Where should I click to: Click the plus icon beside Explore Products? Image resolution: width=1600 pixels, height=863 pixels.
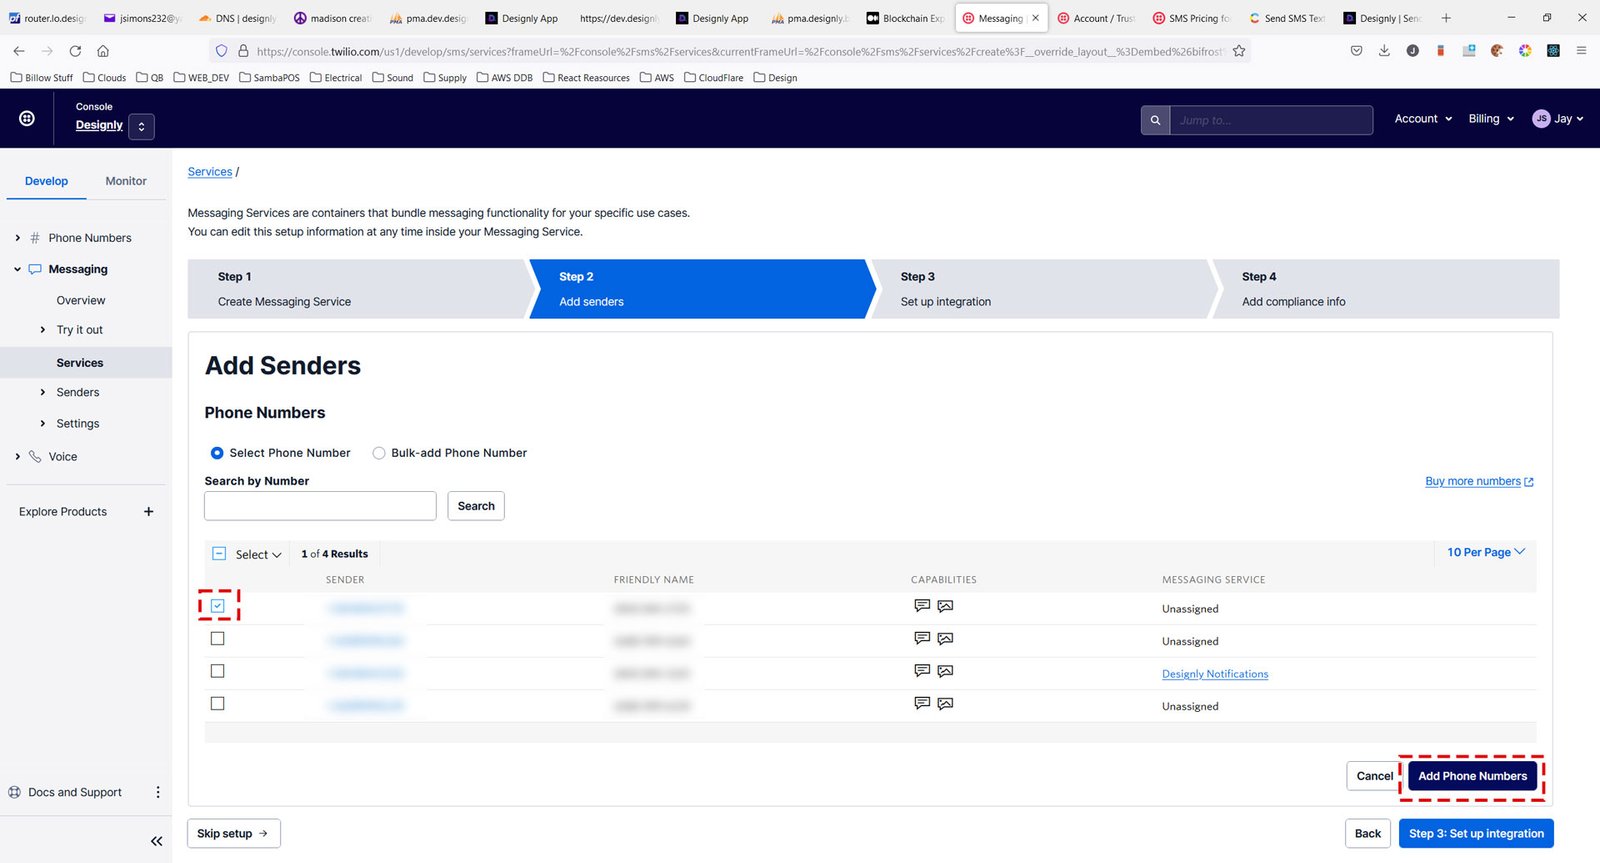pyautogui.click(x=149, y=512)
